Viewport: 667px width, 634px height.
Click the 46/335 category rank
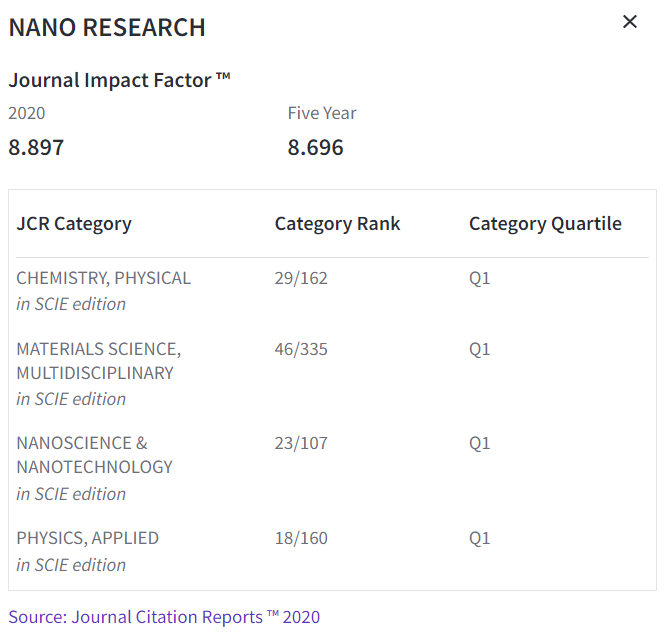(x=301, y=349)
